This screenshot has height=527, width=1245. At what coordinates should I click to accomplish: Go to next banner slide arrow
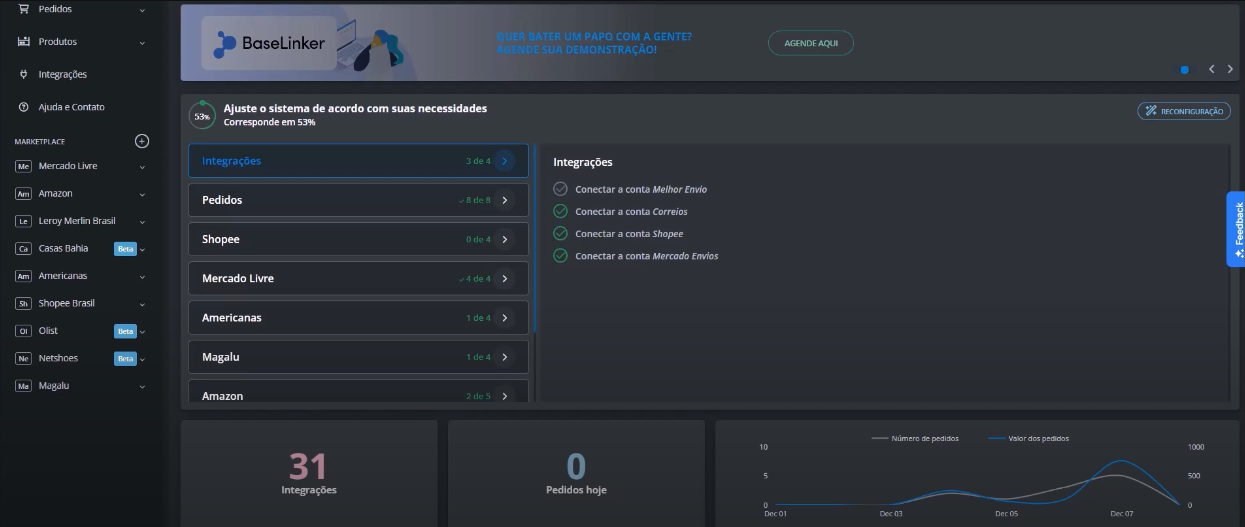click(1231, 69)
